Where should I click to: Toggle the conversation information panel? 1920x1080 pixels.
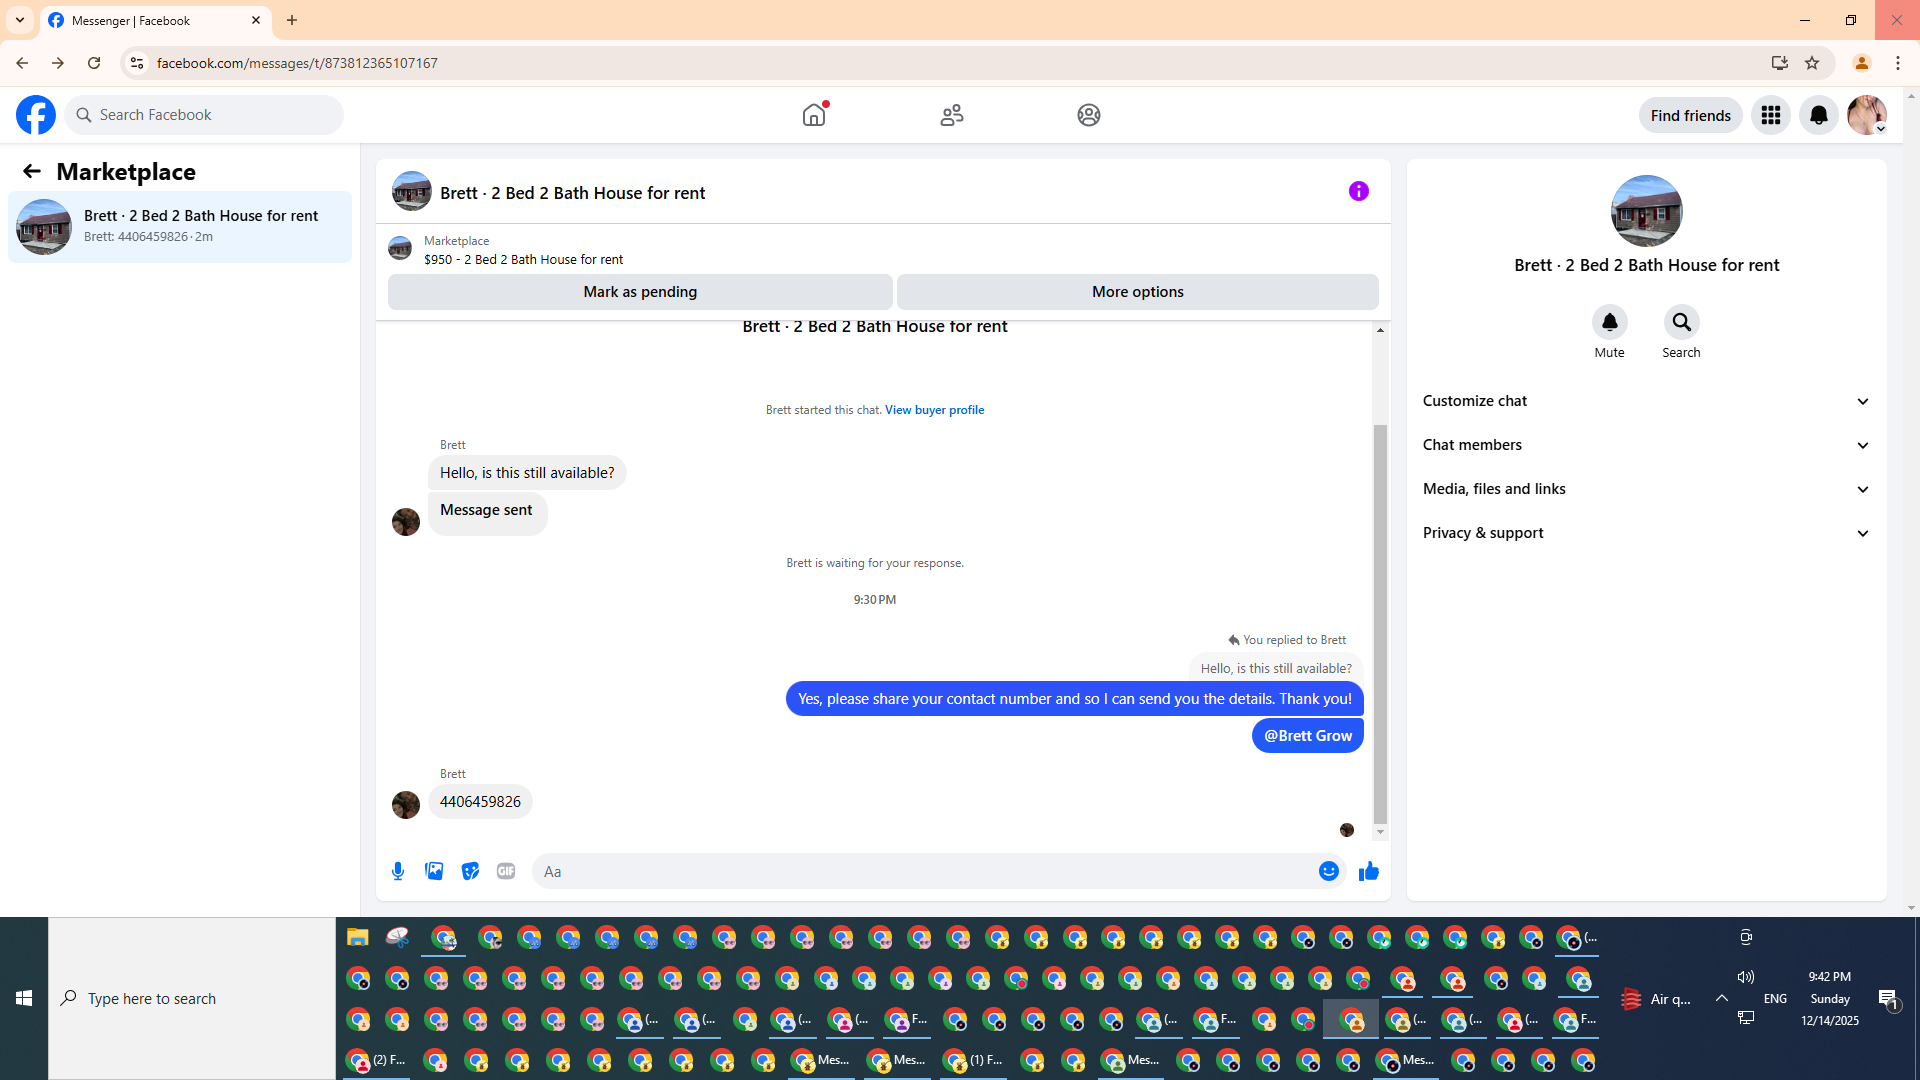[x=1358, y=191]
